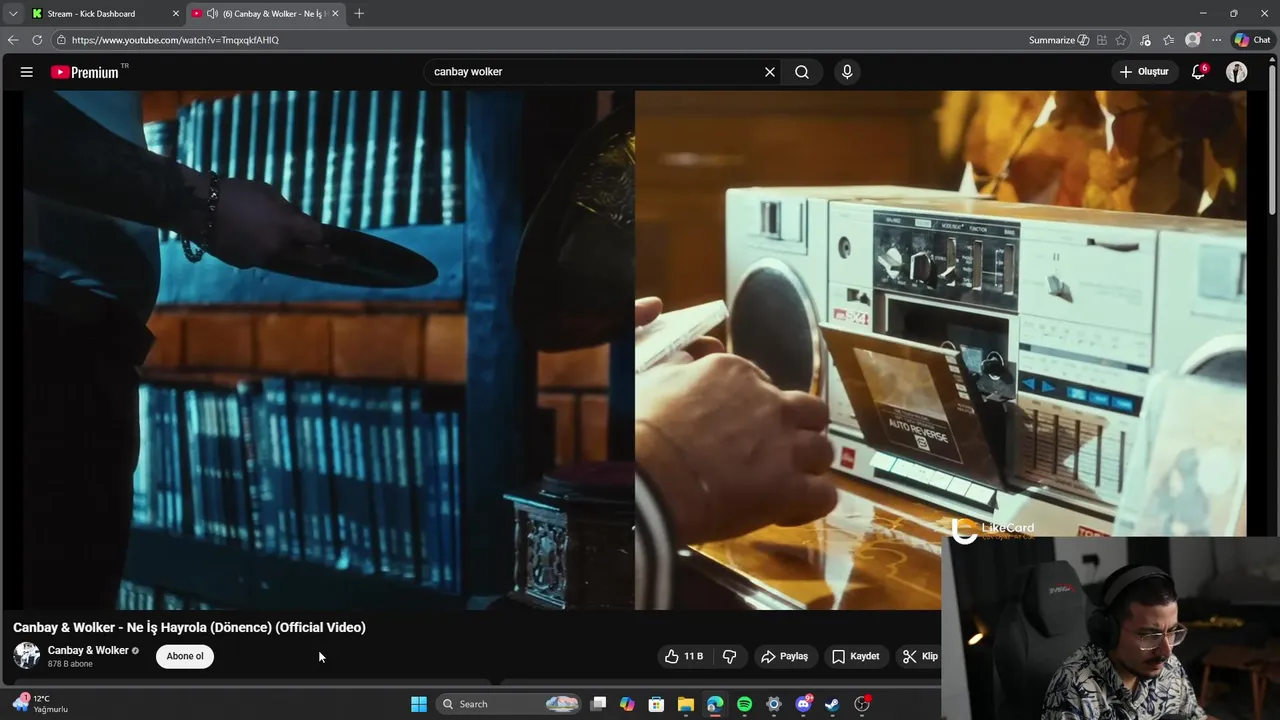Click the Canbay & Wolker channel avatar
The width and height of the screenshot is (1280, 720).
coord(27,656)
